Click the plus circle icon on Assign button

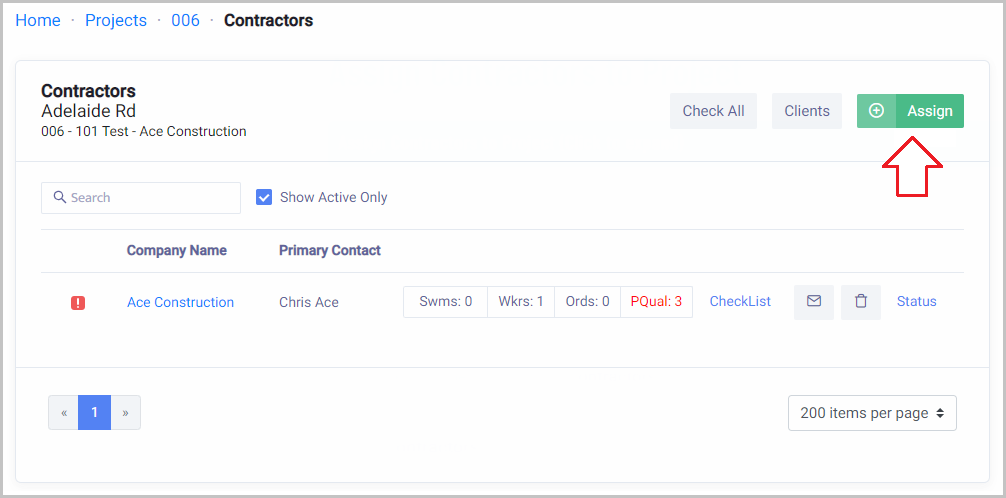point(876,111)
